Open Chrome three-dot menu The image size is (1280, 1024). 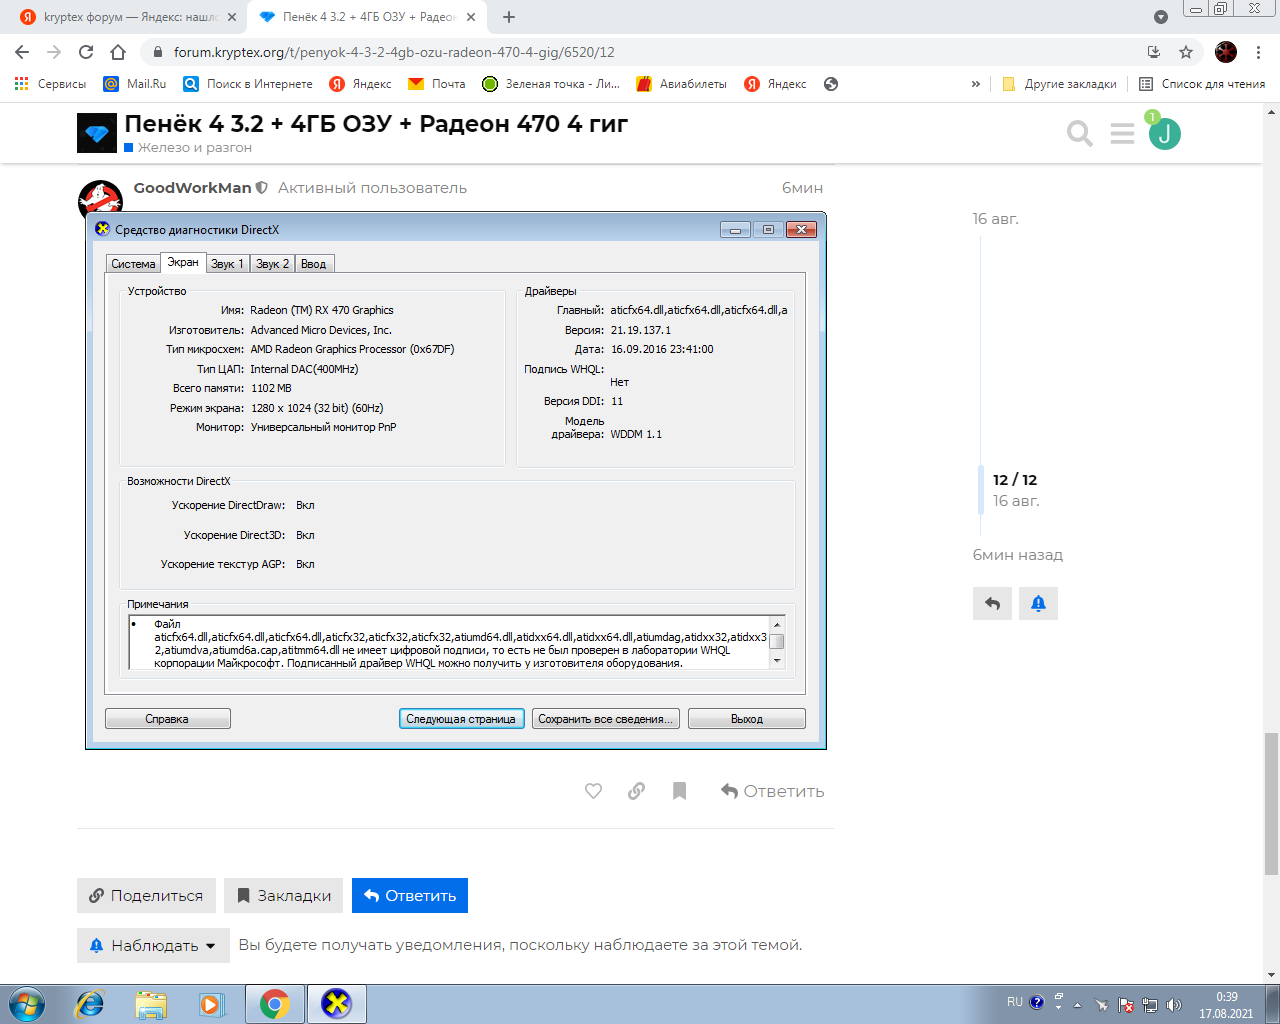tap(1259, 52)
